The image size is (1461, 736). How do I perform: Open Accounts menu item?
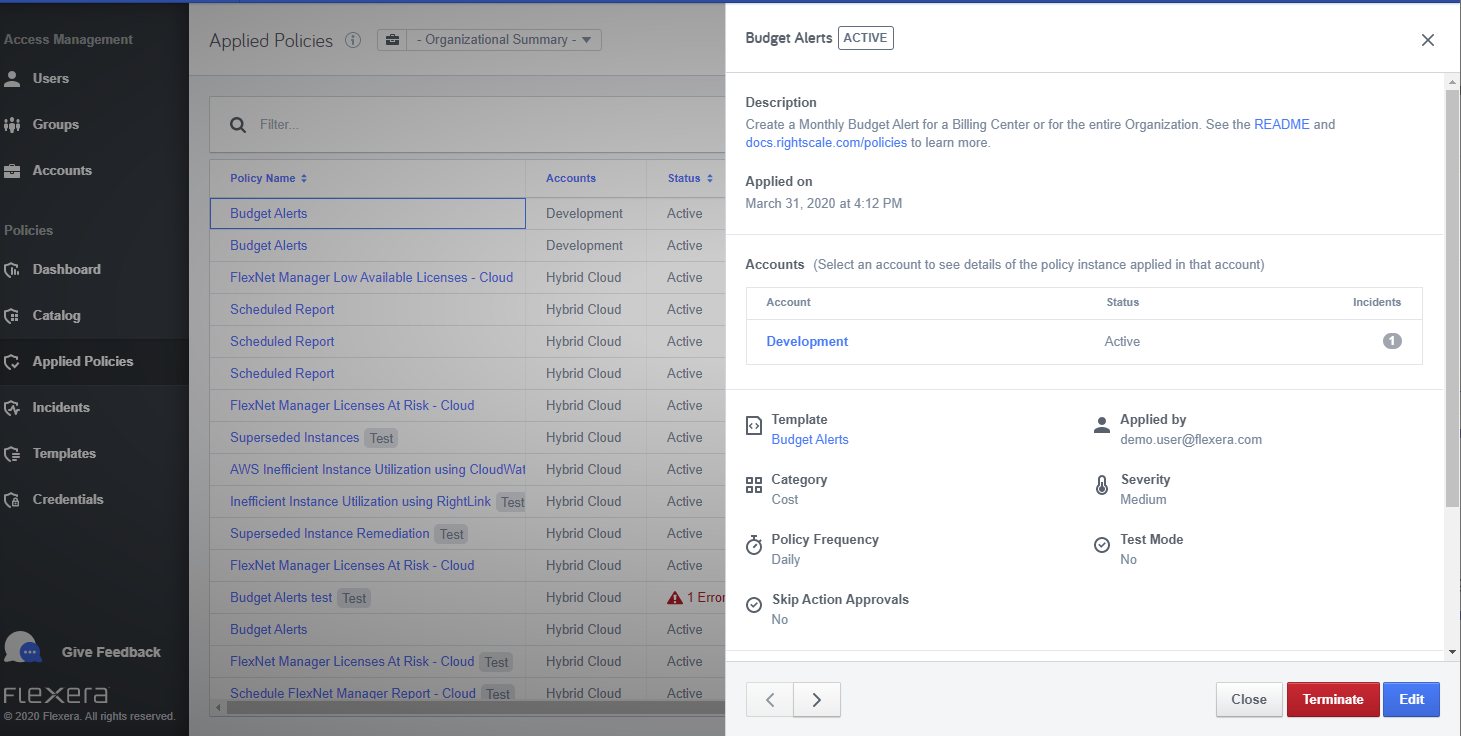(x=62, y=170)
